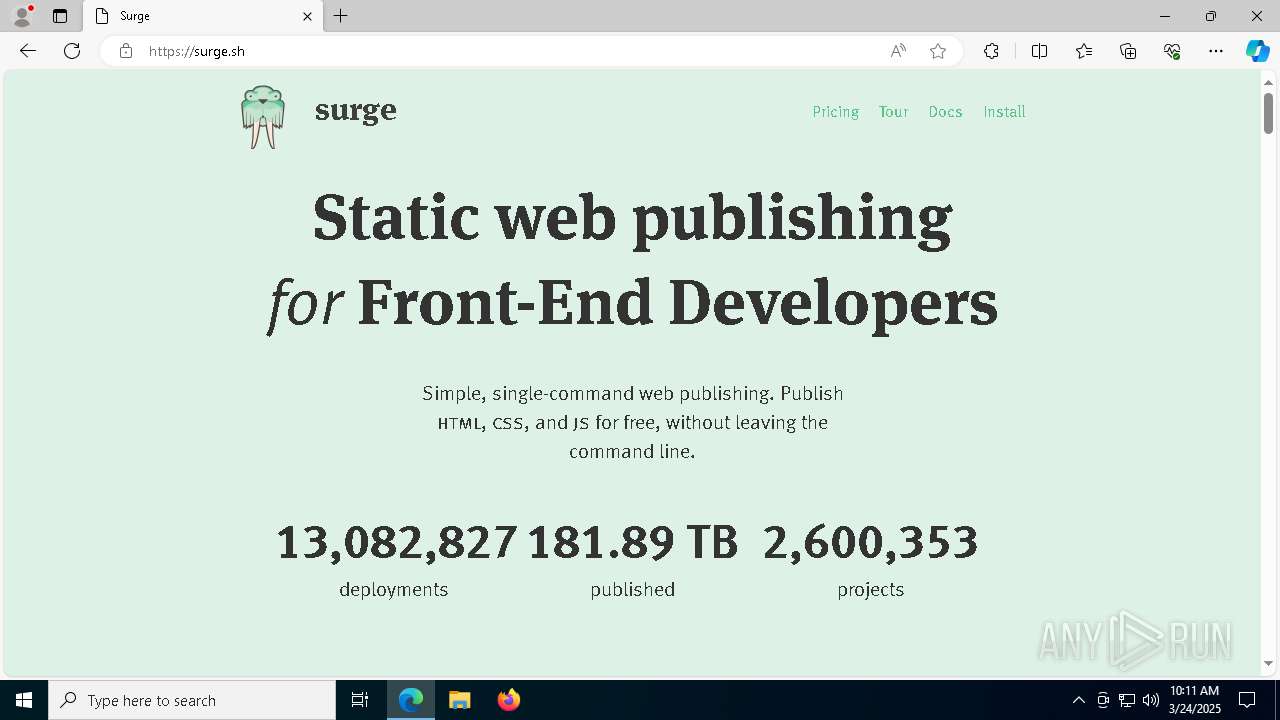Viewport: 1280px width, 720px height.
Task: Open a new tab with plus icon
Action: [x=341, y=16]
